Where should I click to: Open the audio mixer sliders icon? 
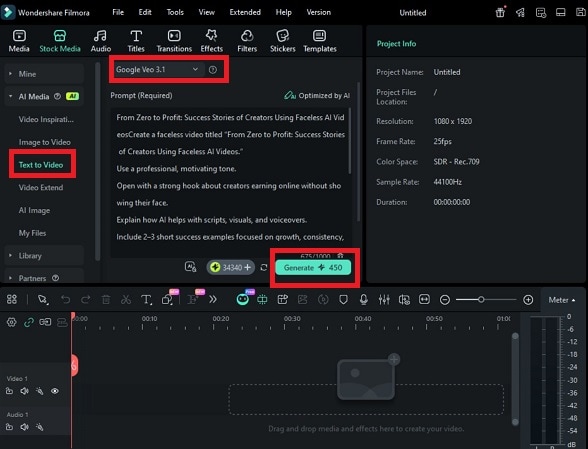point(384,299)
